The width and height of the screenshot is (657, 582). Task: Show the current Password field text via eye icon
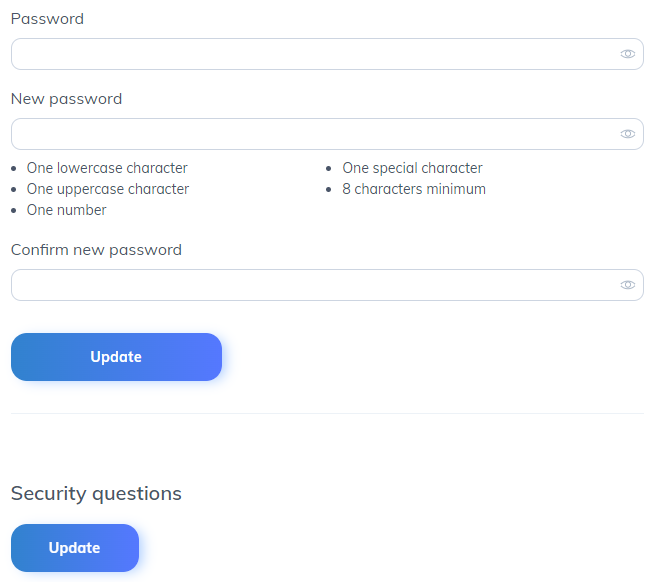click(x=627, y=54)
